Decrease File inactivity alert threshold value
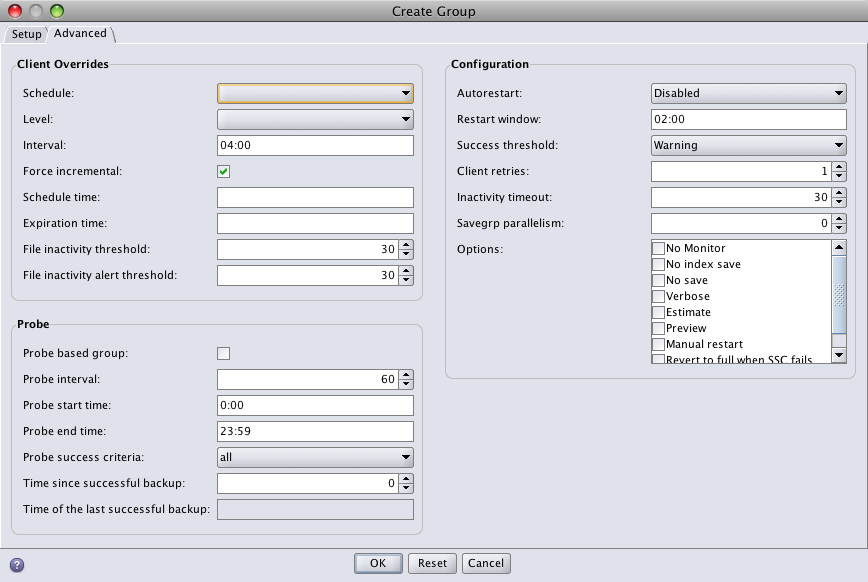This screenshot has height=582, width=868. [x=406, y=280]
